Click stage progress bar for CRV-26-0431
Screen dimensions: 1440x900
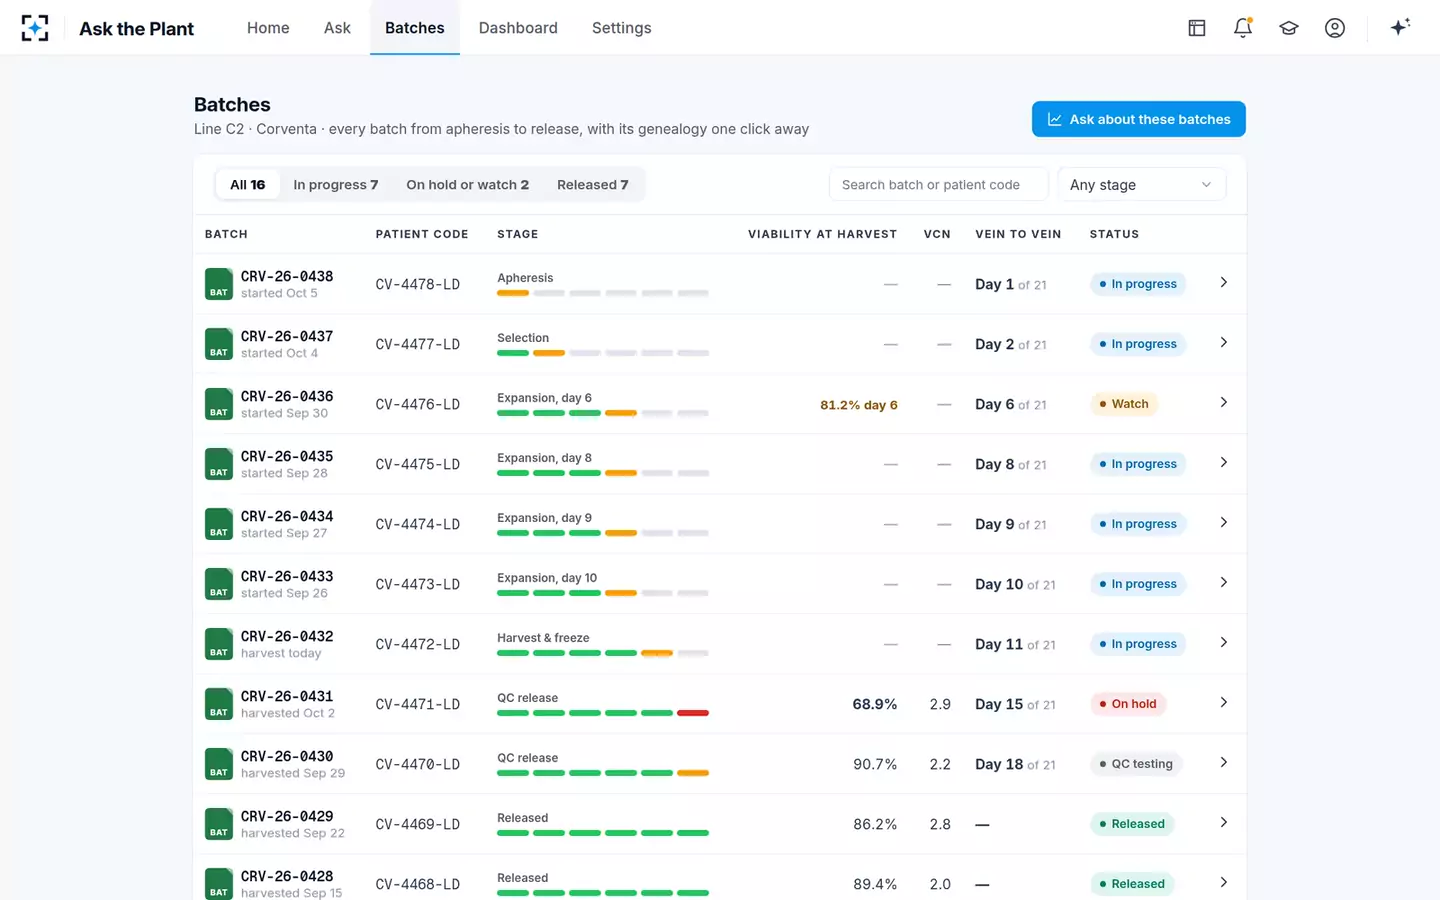[603, 713]
